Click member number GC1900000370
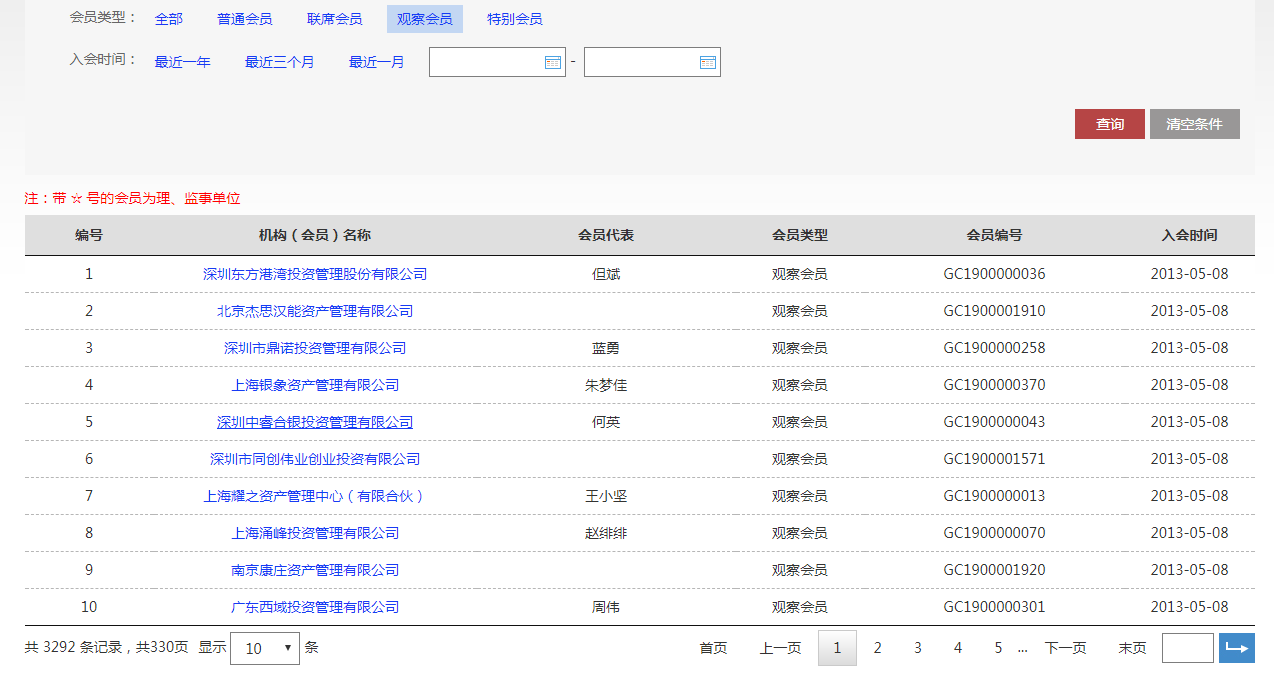1274x674 pixels. 994,385
